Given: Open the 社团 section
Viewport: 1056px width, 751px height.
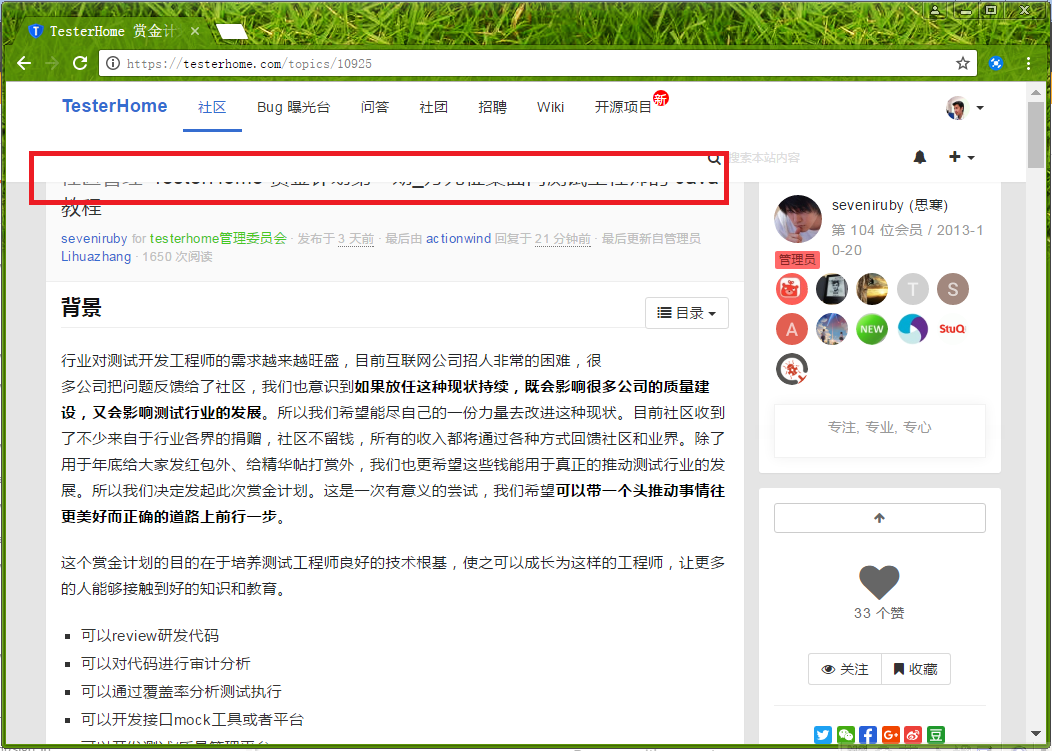Looking at the screenshot, I should (433, 107).
